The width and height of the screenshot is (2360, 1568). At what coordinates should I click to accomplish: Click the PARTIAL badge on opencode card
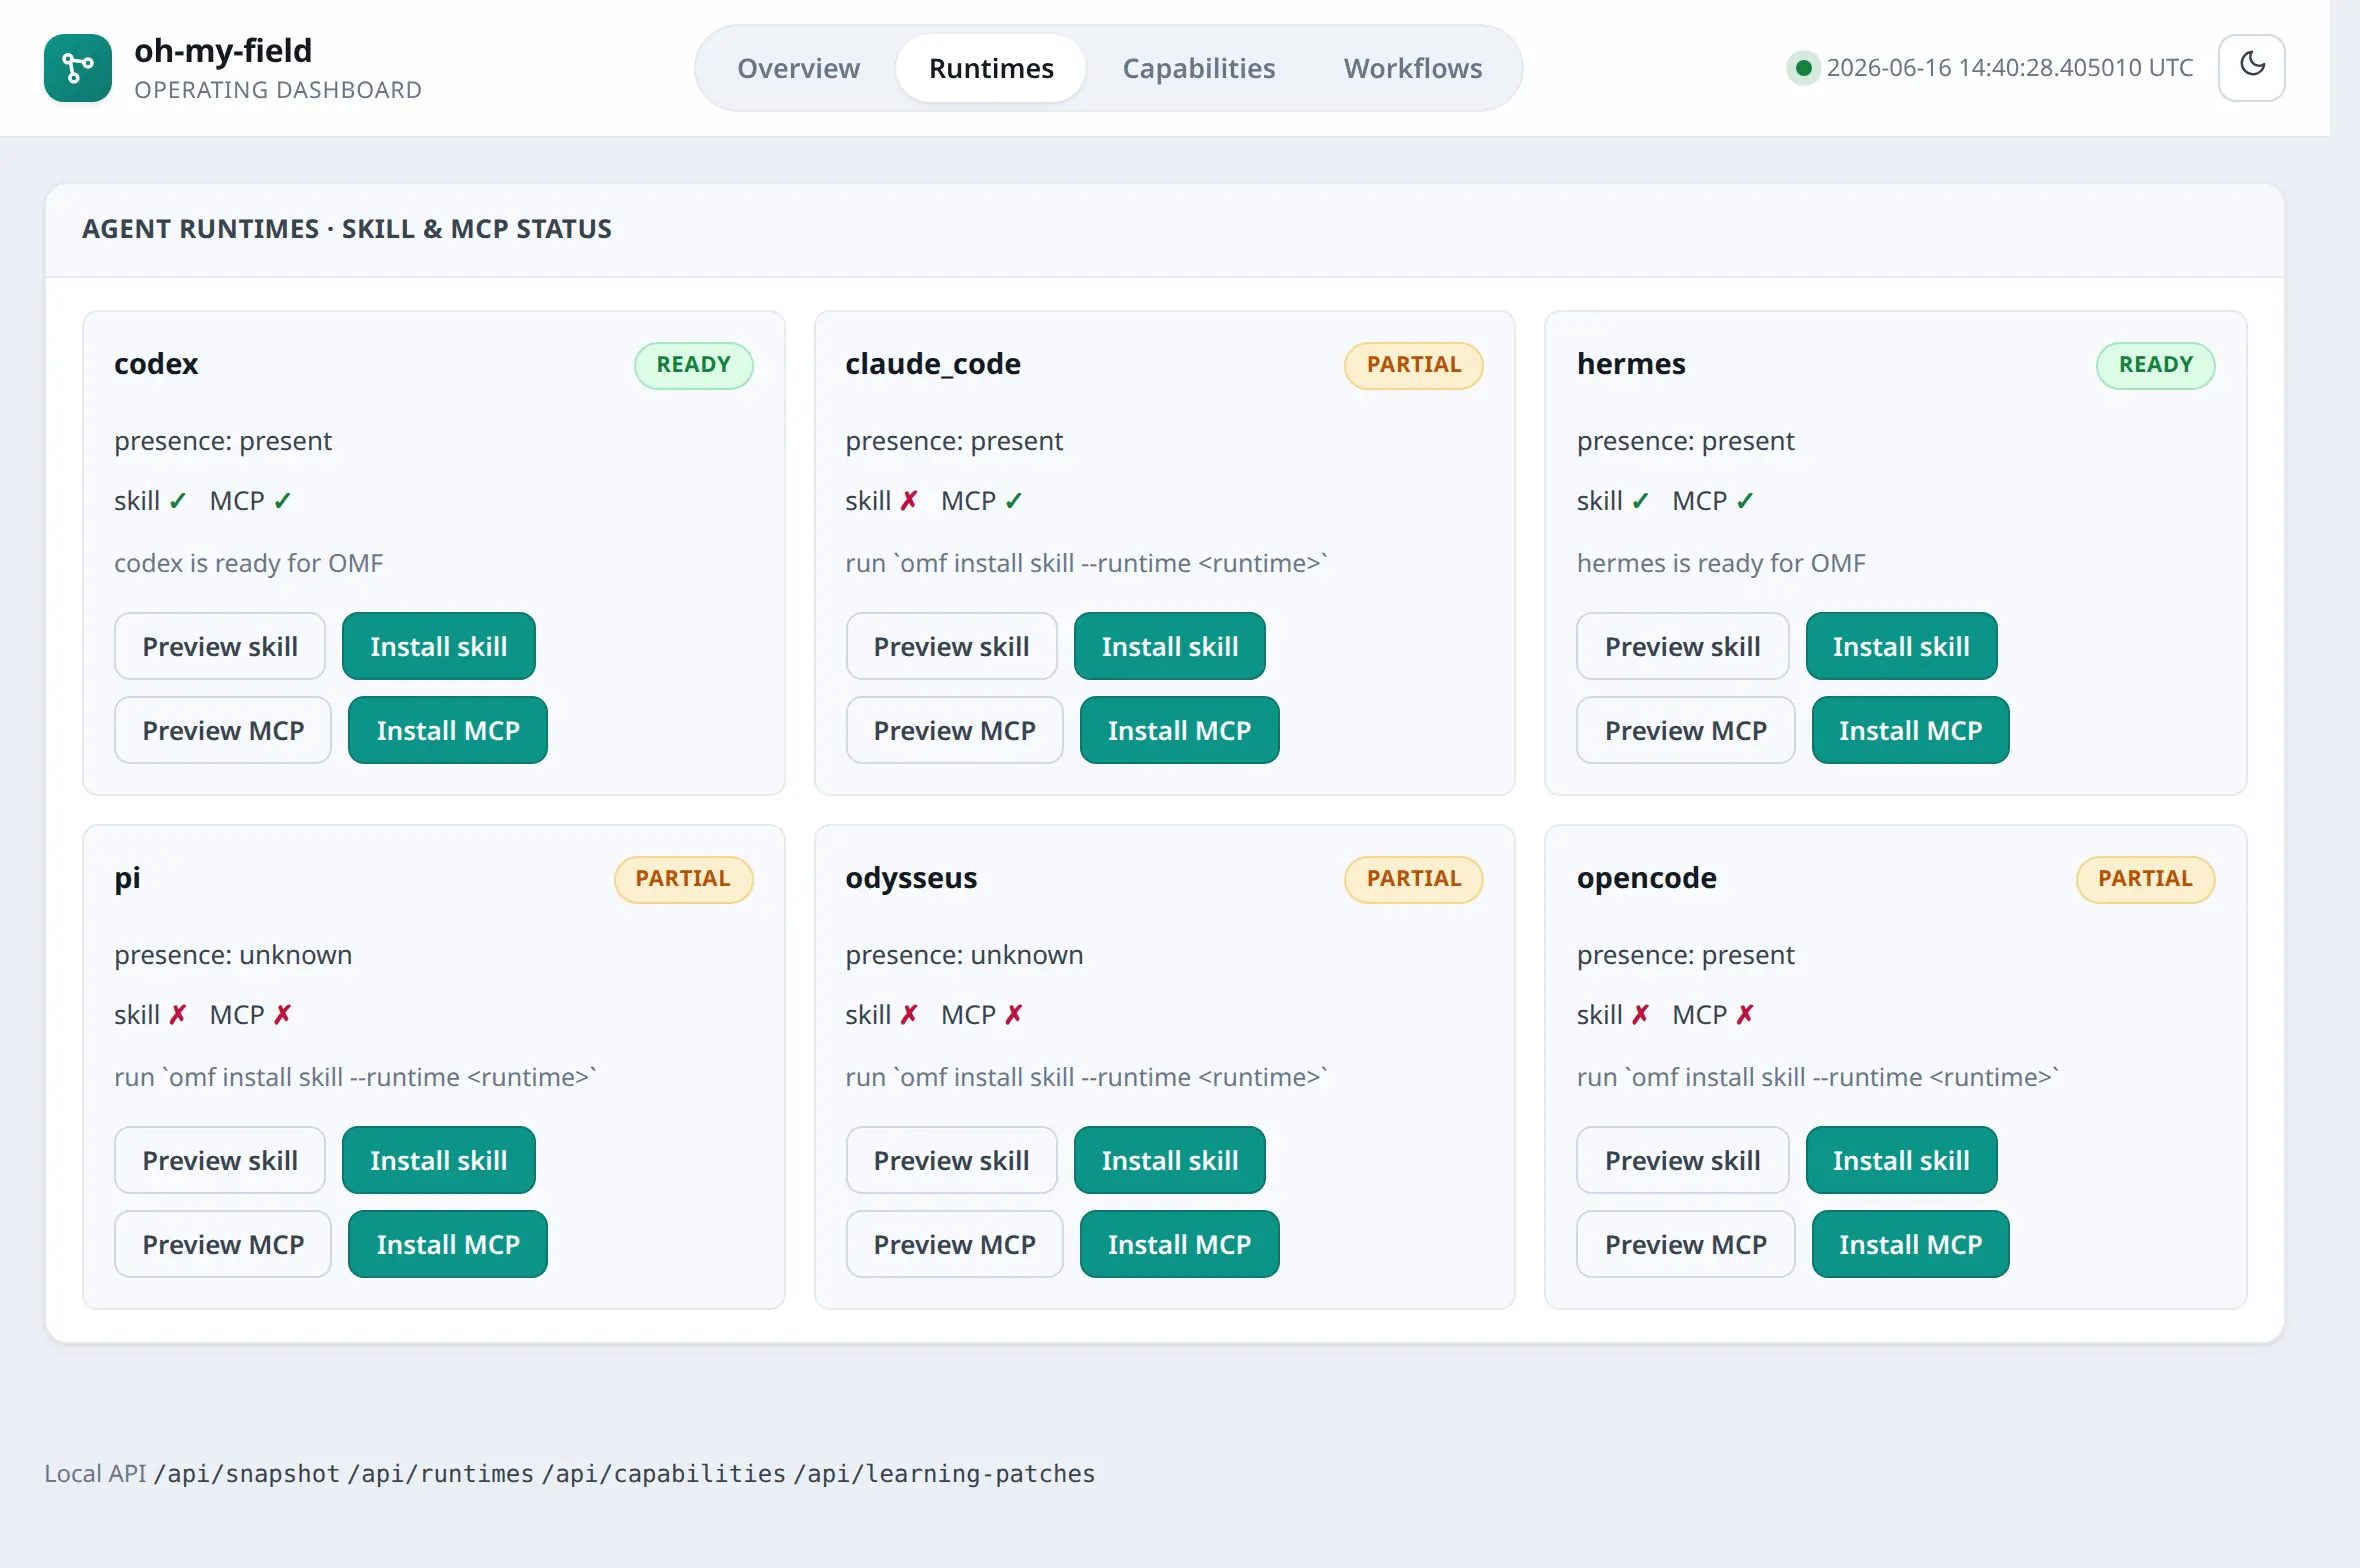point(2145,879)
